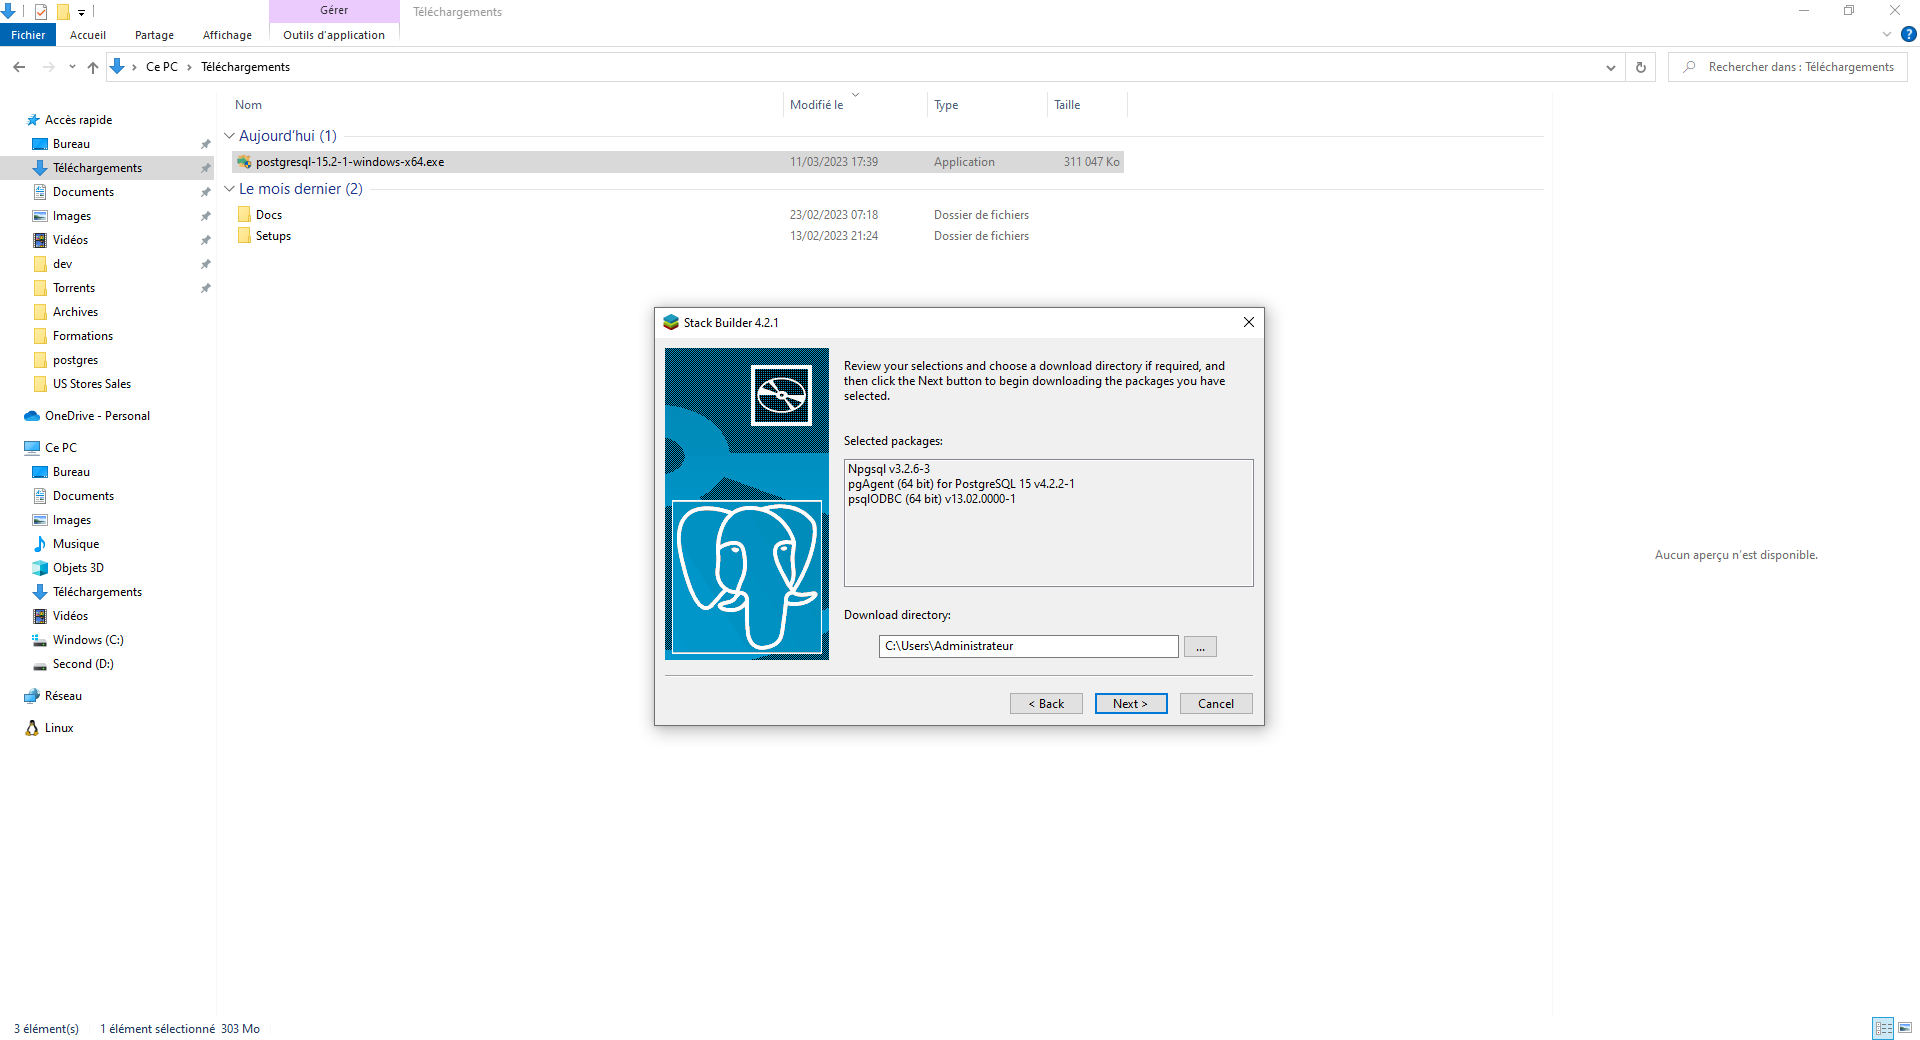Image resolution: width=1920 pixels, height=1040 pixels.
Task: Open Linux in the navigation tree
Action: [59, 728]
